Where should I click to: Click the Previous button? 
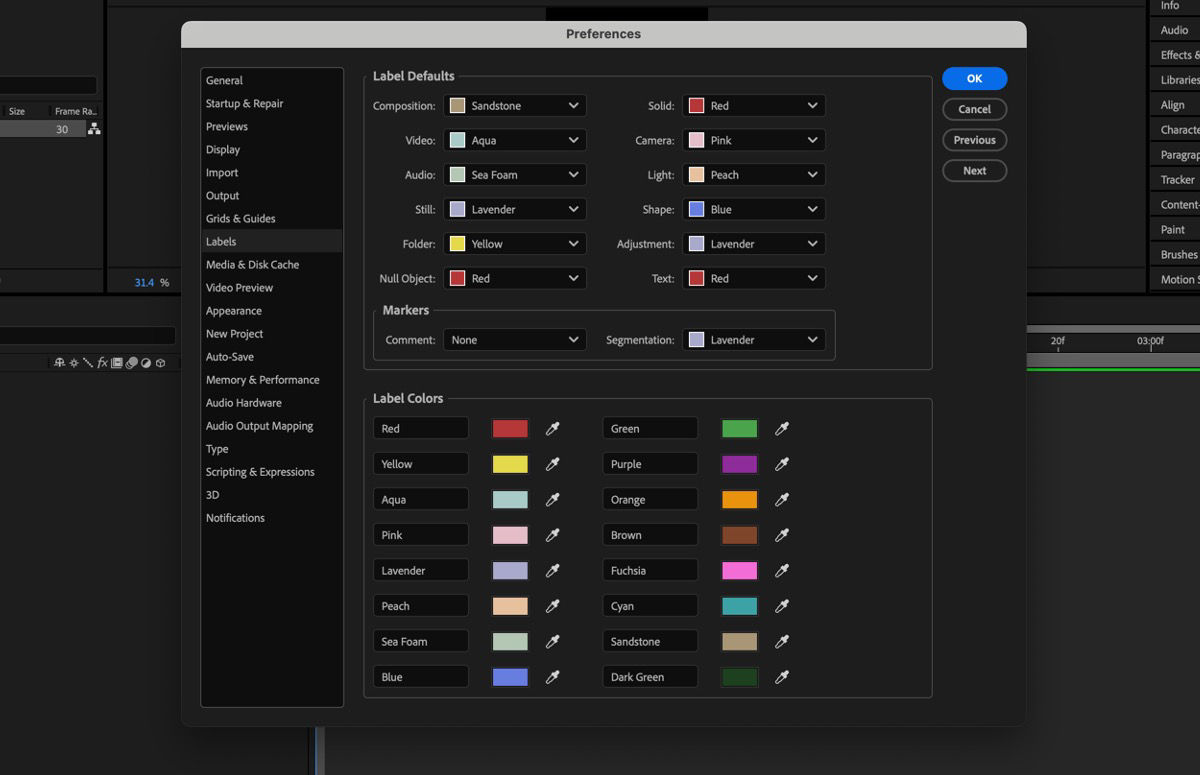point(973,140)
